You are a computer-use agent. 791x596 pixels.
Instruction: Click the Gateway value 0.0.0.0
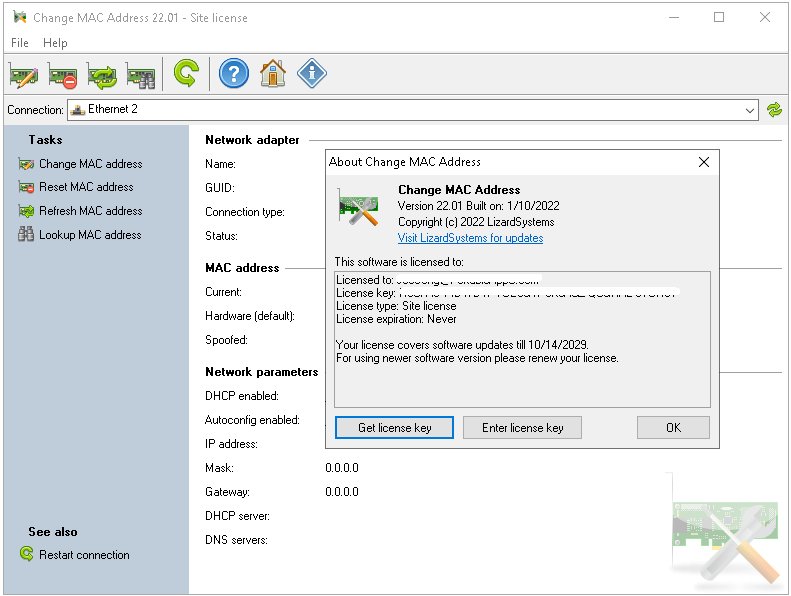(x=342, y=492)
